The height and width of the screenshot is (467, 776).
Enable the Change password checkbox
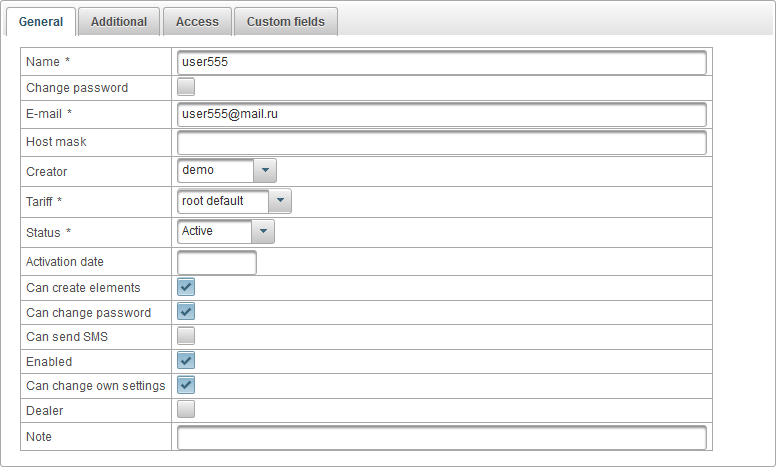click(x=186, y=87)
